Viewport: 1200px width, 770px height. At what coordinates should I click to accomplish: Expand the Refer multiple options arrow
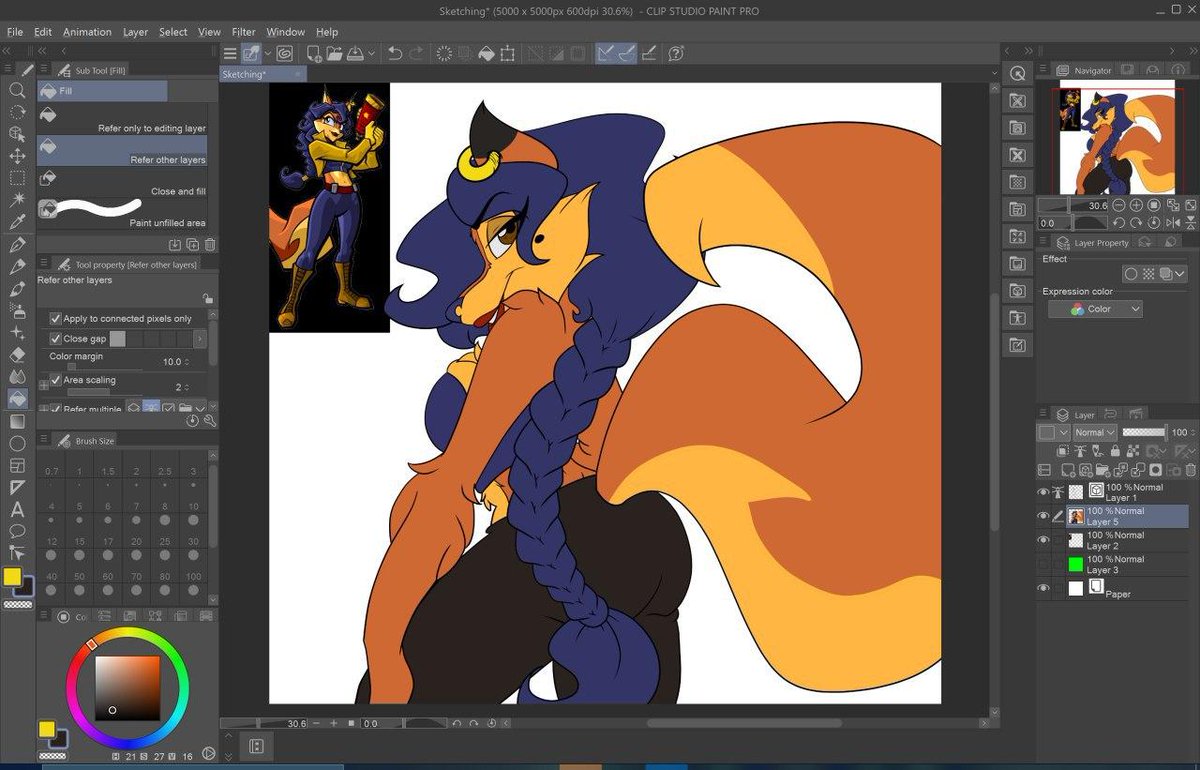(200, 408)
